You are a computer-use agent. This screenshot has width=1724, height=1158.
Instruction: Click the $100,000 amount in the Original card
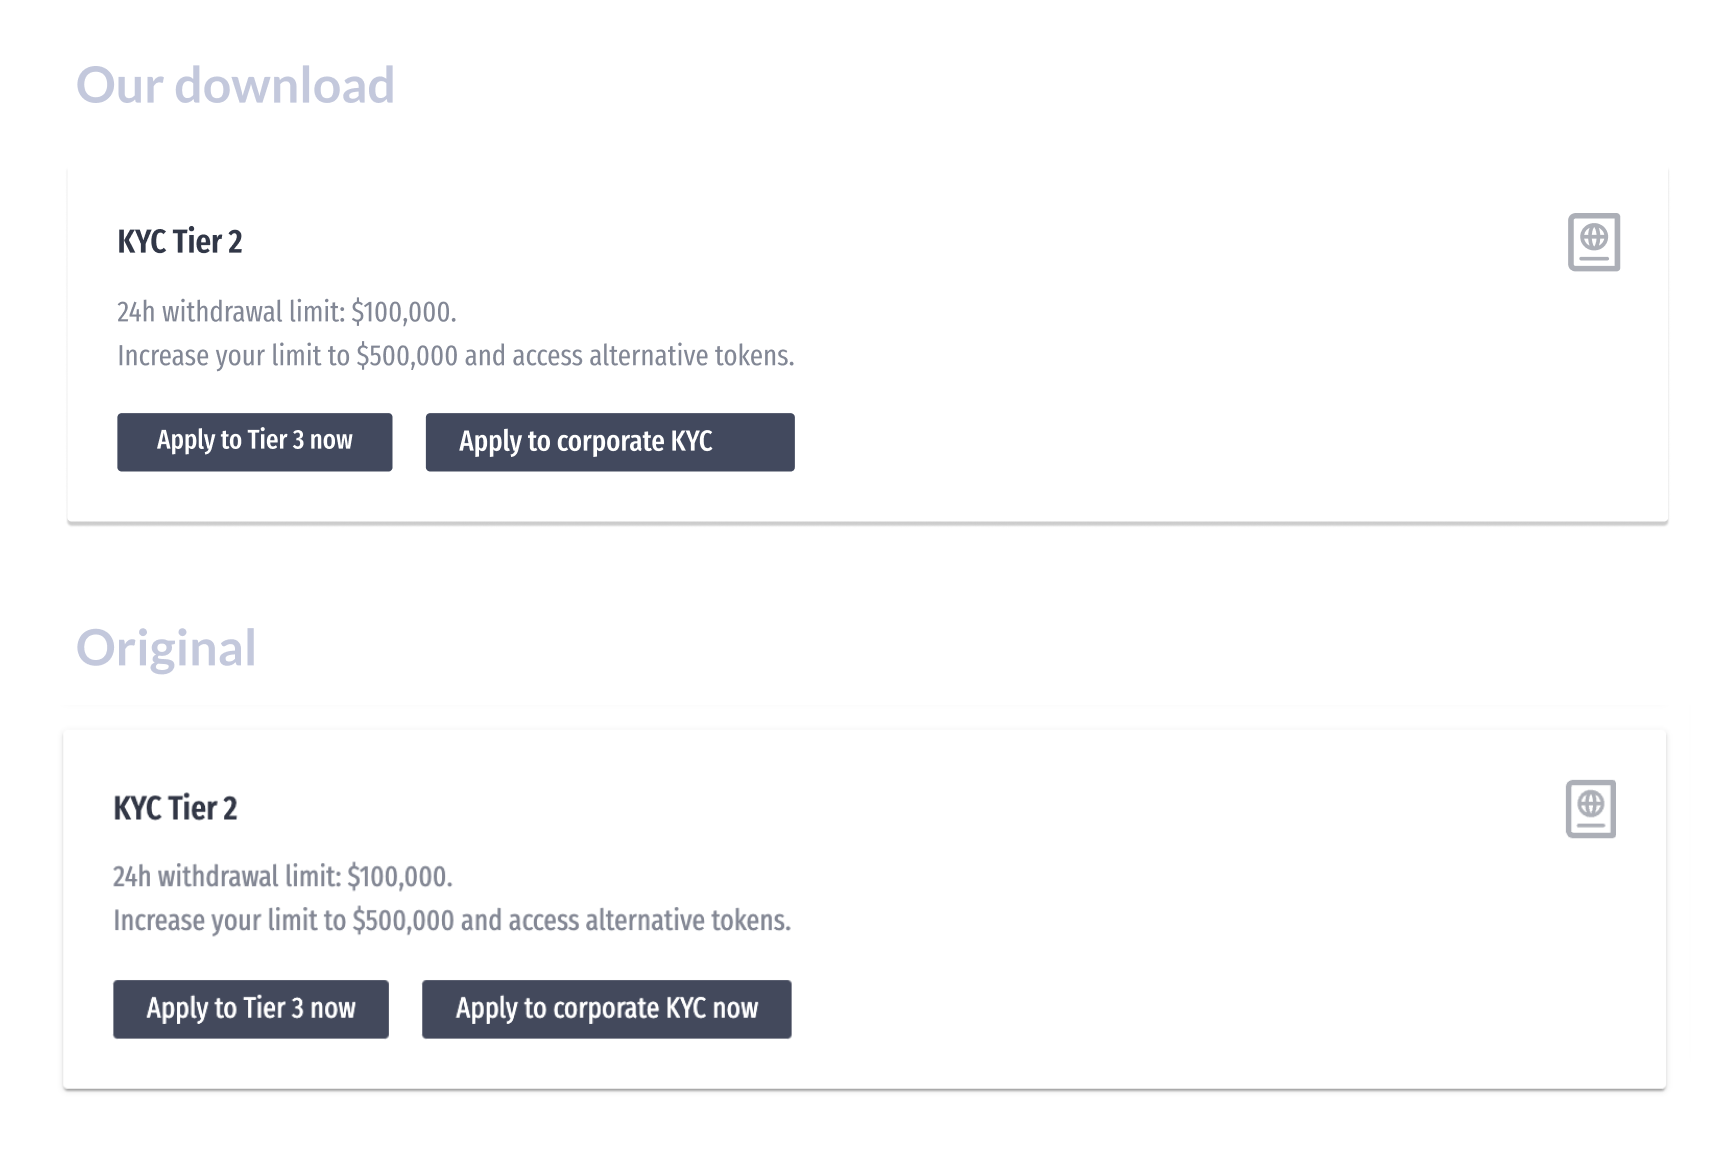point(398,877)
